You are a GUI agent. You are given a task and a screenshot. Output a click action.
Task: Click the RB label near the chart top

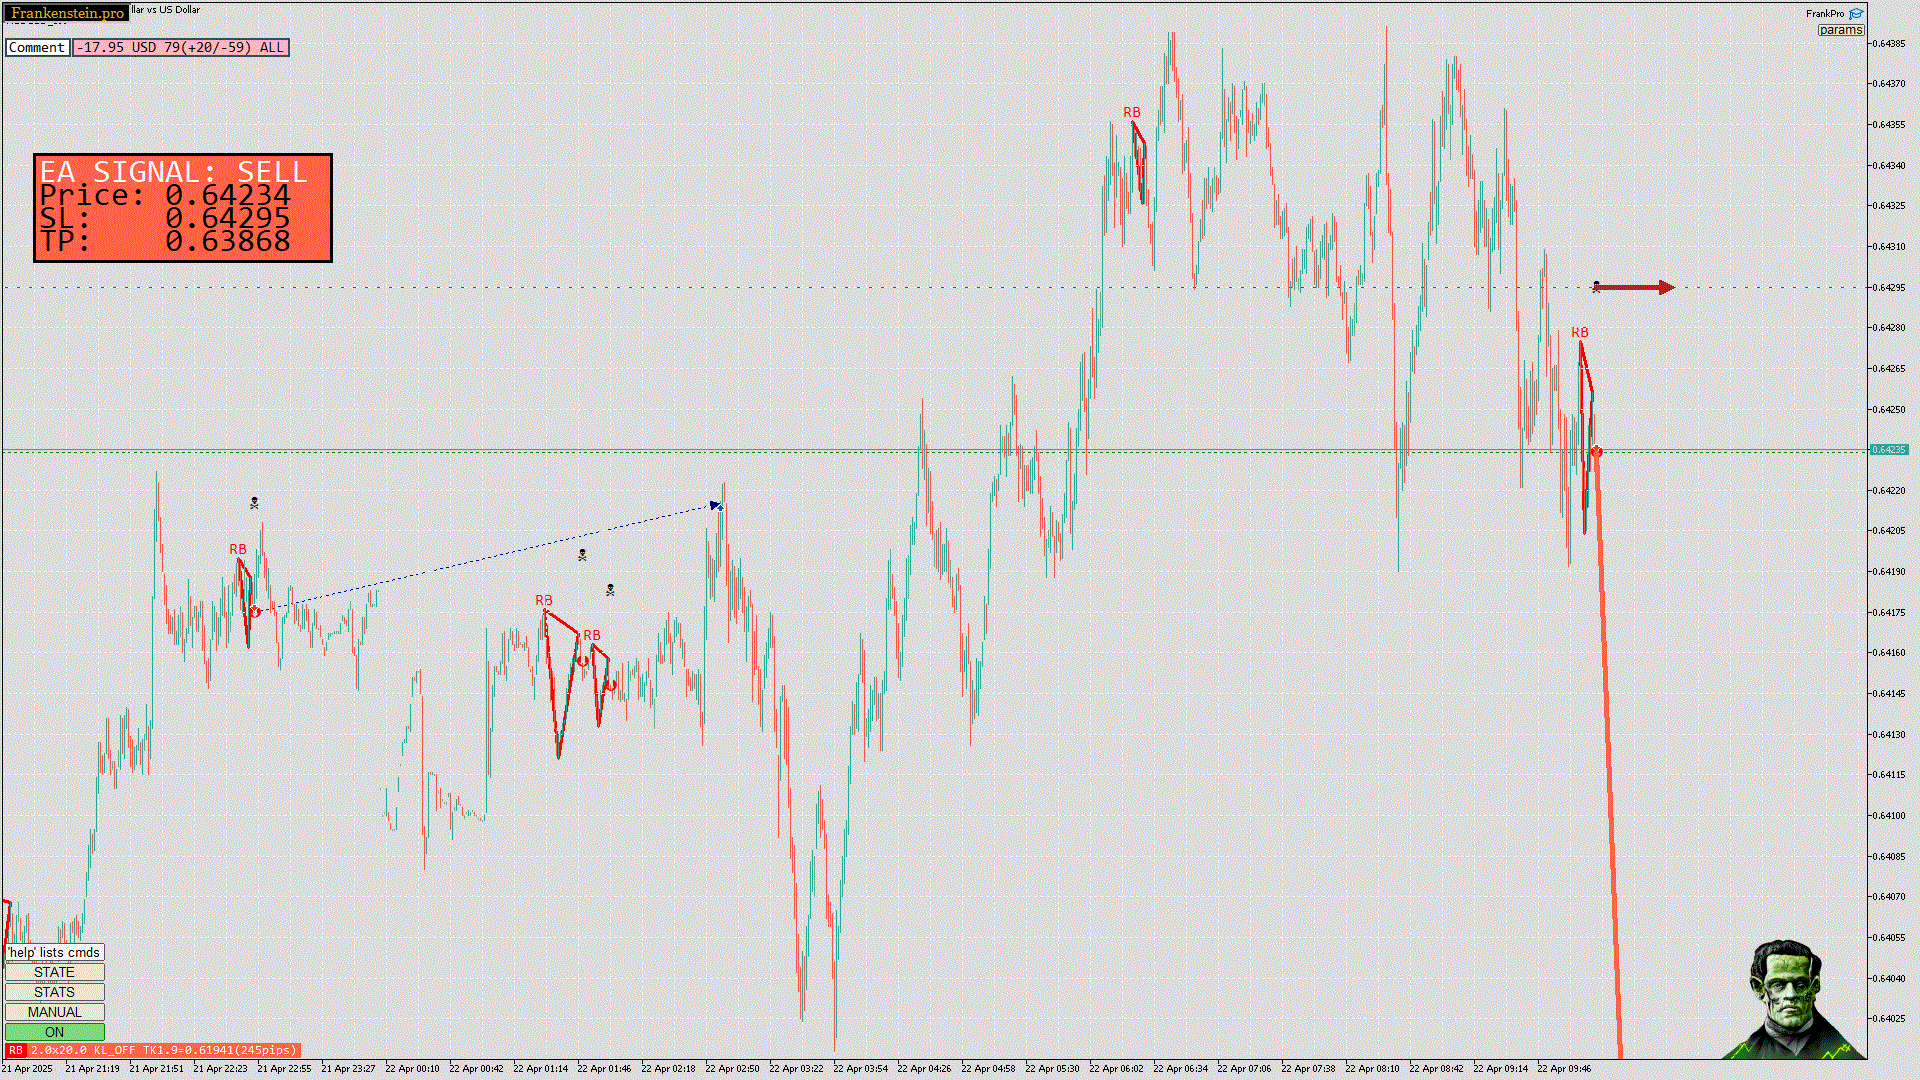pos(1131,113)
